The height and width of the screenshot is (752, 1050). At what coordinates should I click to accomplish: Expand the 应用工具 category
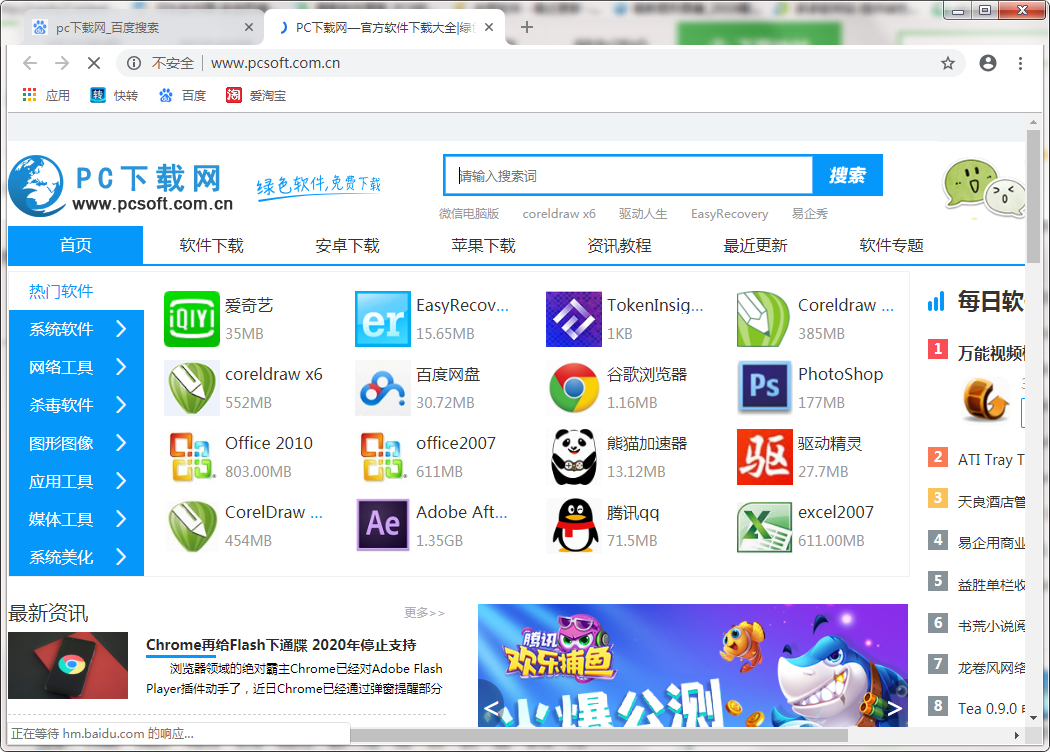[76, 481]
